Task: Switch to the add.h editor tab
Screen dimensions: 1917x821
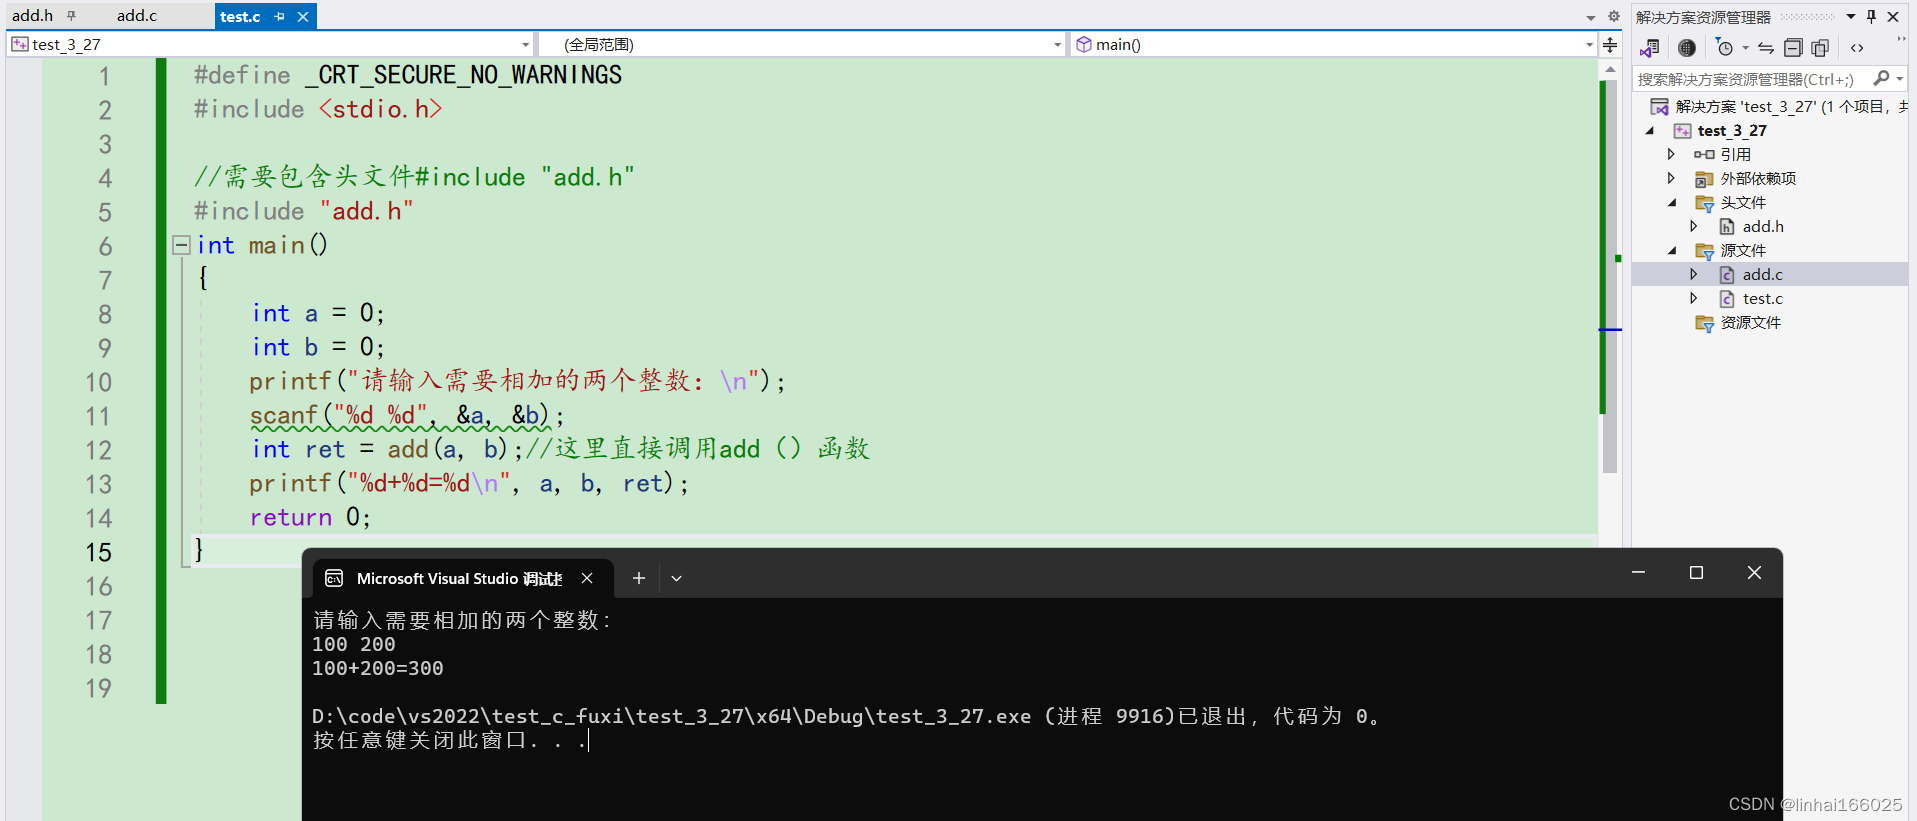Action: (32, 16)
